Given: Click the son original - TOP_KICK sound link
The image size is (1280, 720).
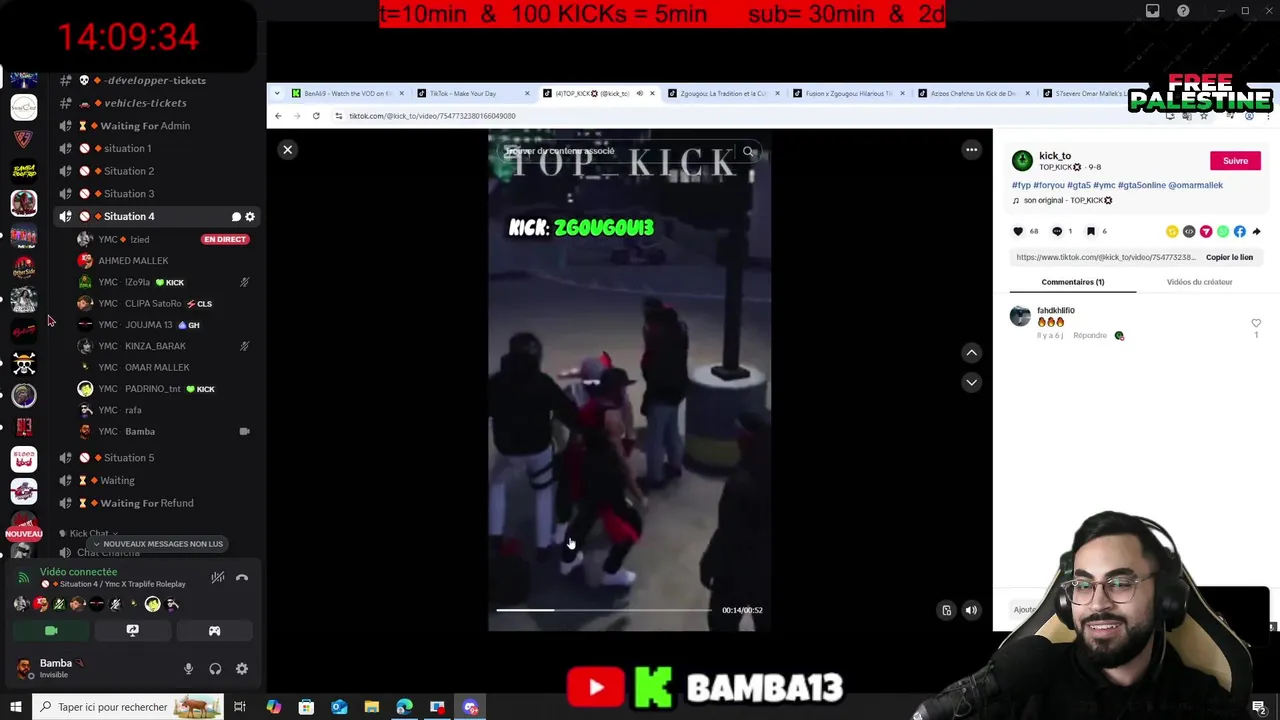Looking at the screenshot, I should pos(1068,200).
